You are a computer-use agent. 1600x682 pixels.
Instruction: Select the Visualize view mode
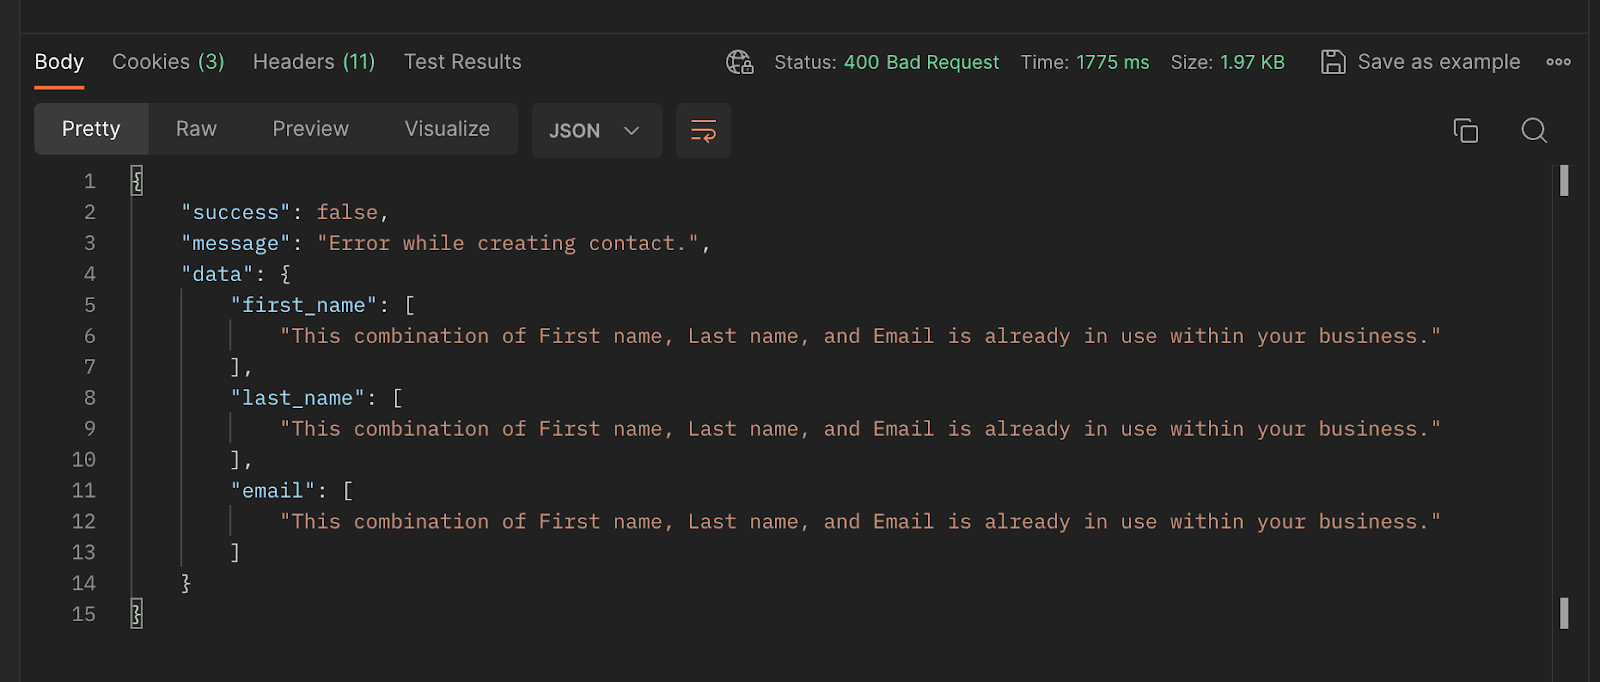tap(447, 129)
